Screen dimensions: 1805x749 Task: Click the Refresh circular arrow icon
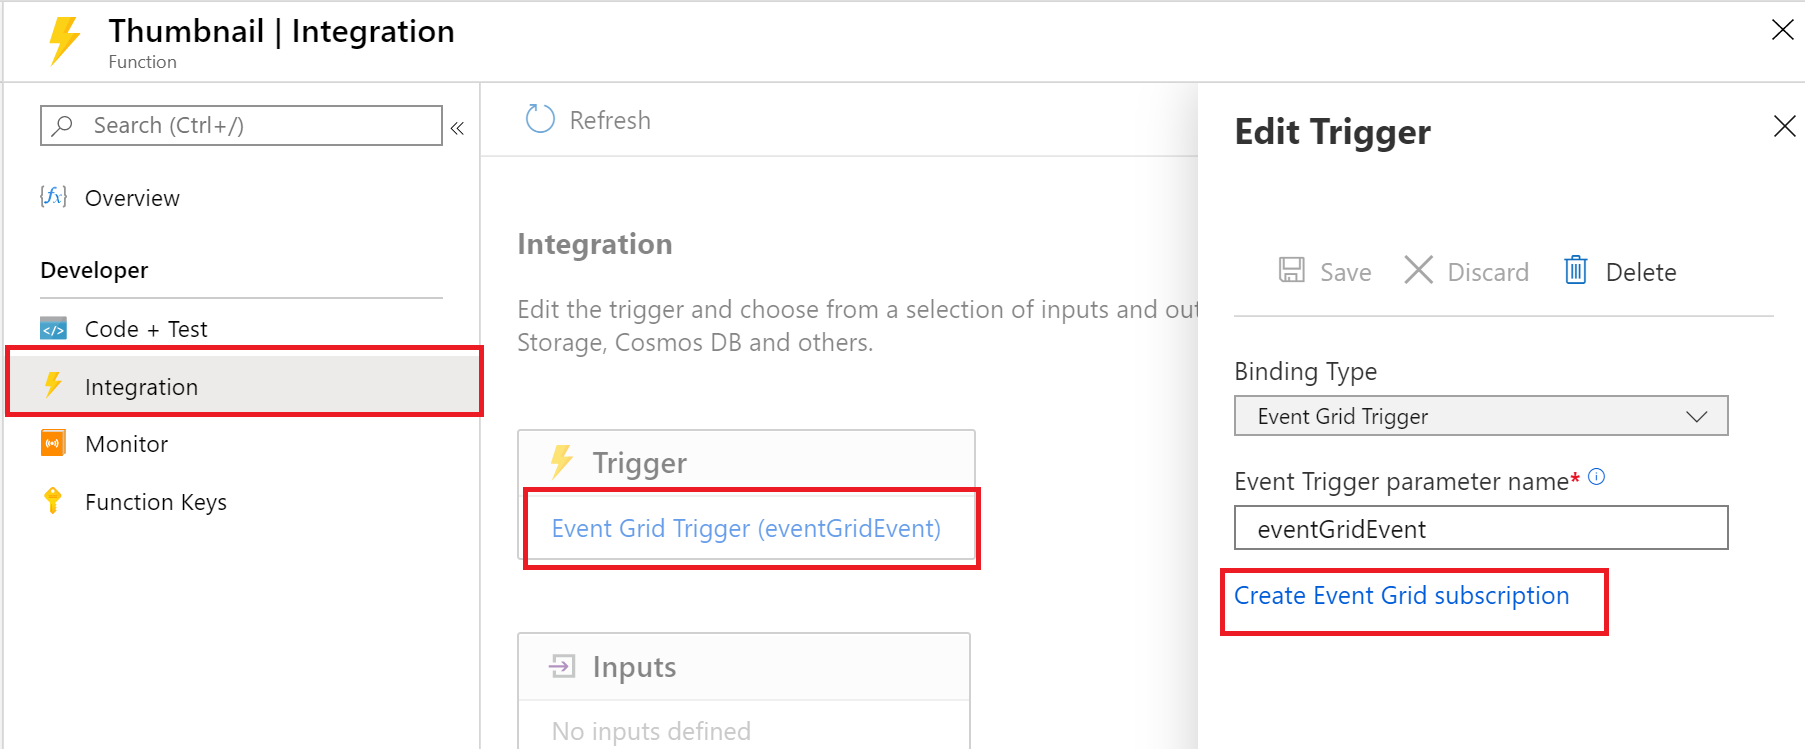coord(540,120)
